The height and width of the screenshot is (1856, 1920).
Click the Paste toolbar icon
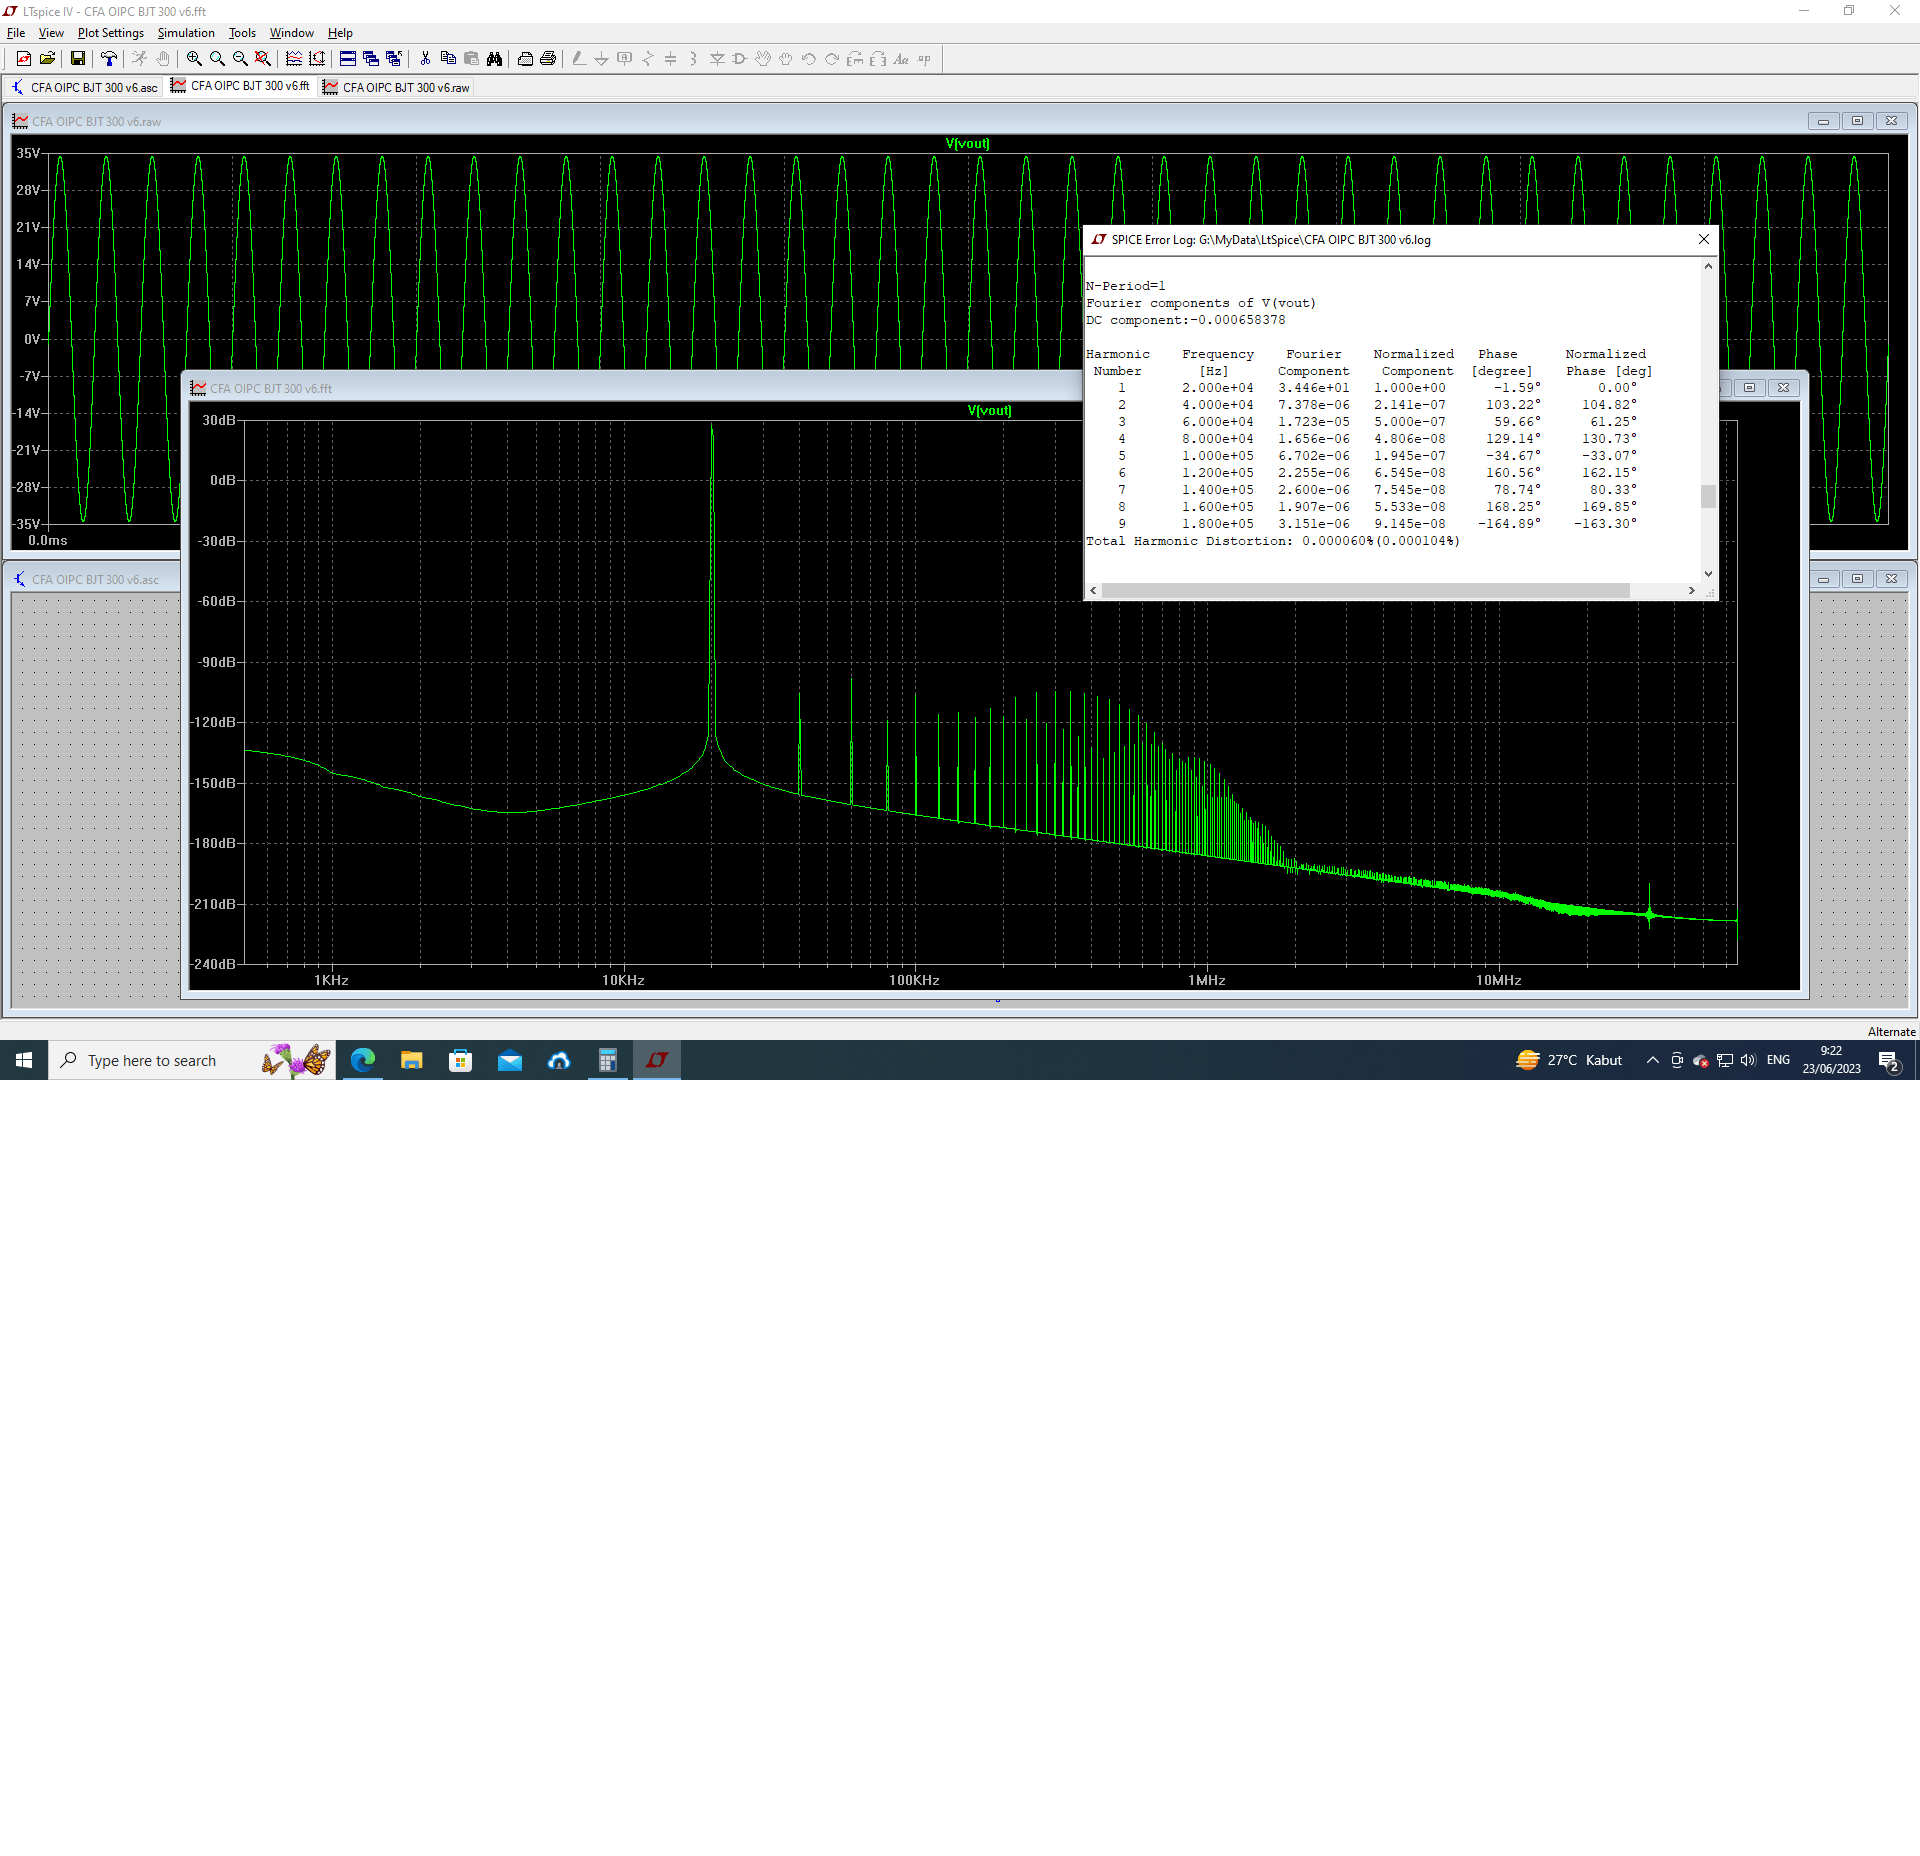(471, 59)
